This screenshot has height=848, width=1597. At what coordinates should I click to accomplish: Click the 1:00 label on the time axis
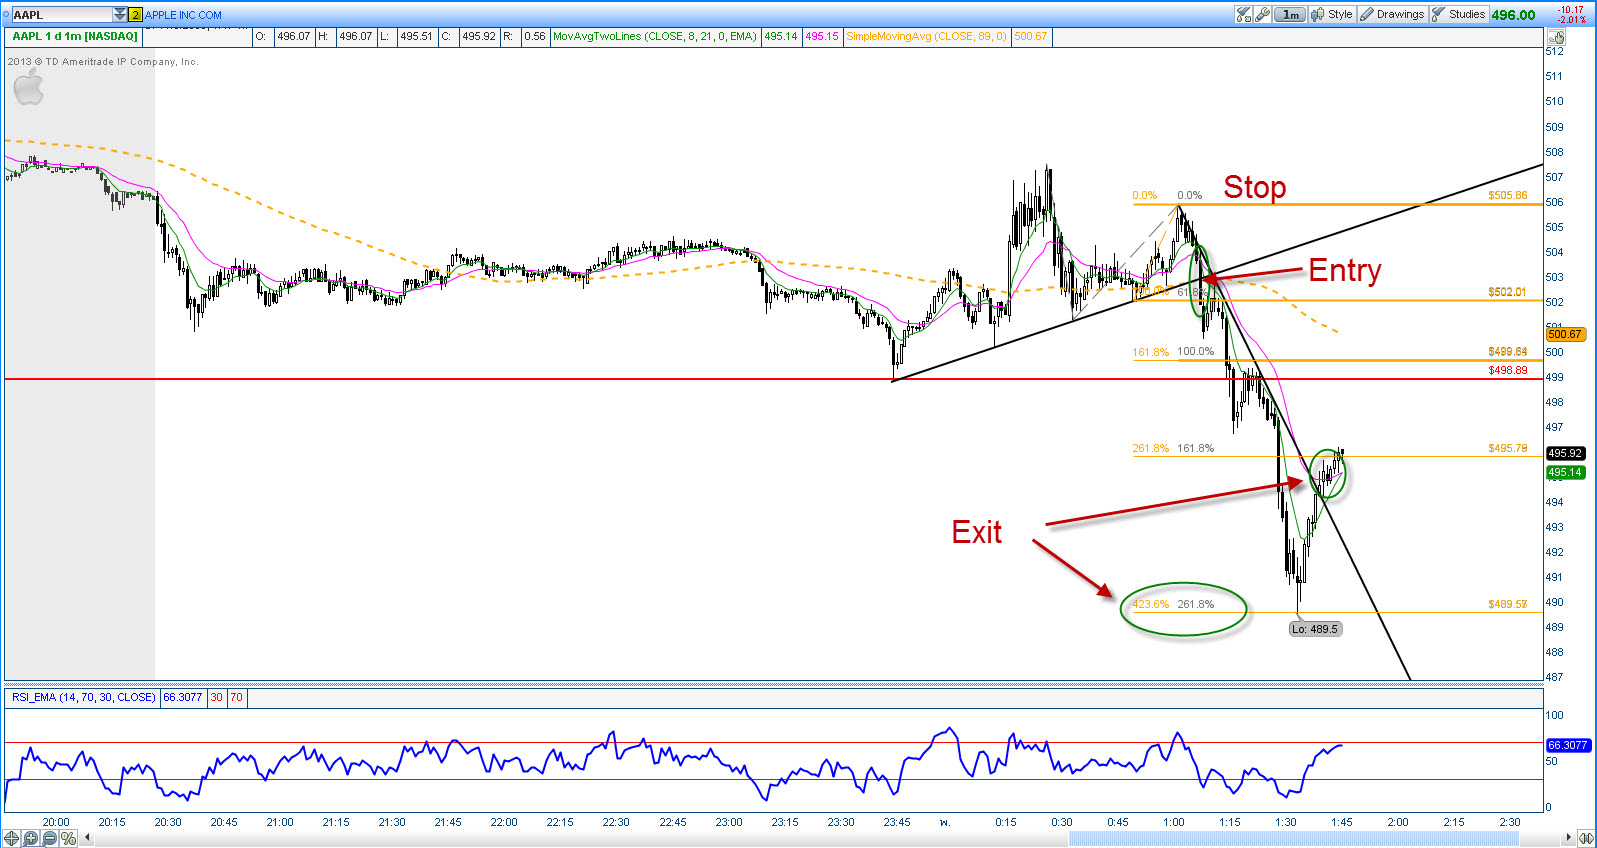pyautogui.click(x=1173, y=822)
